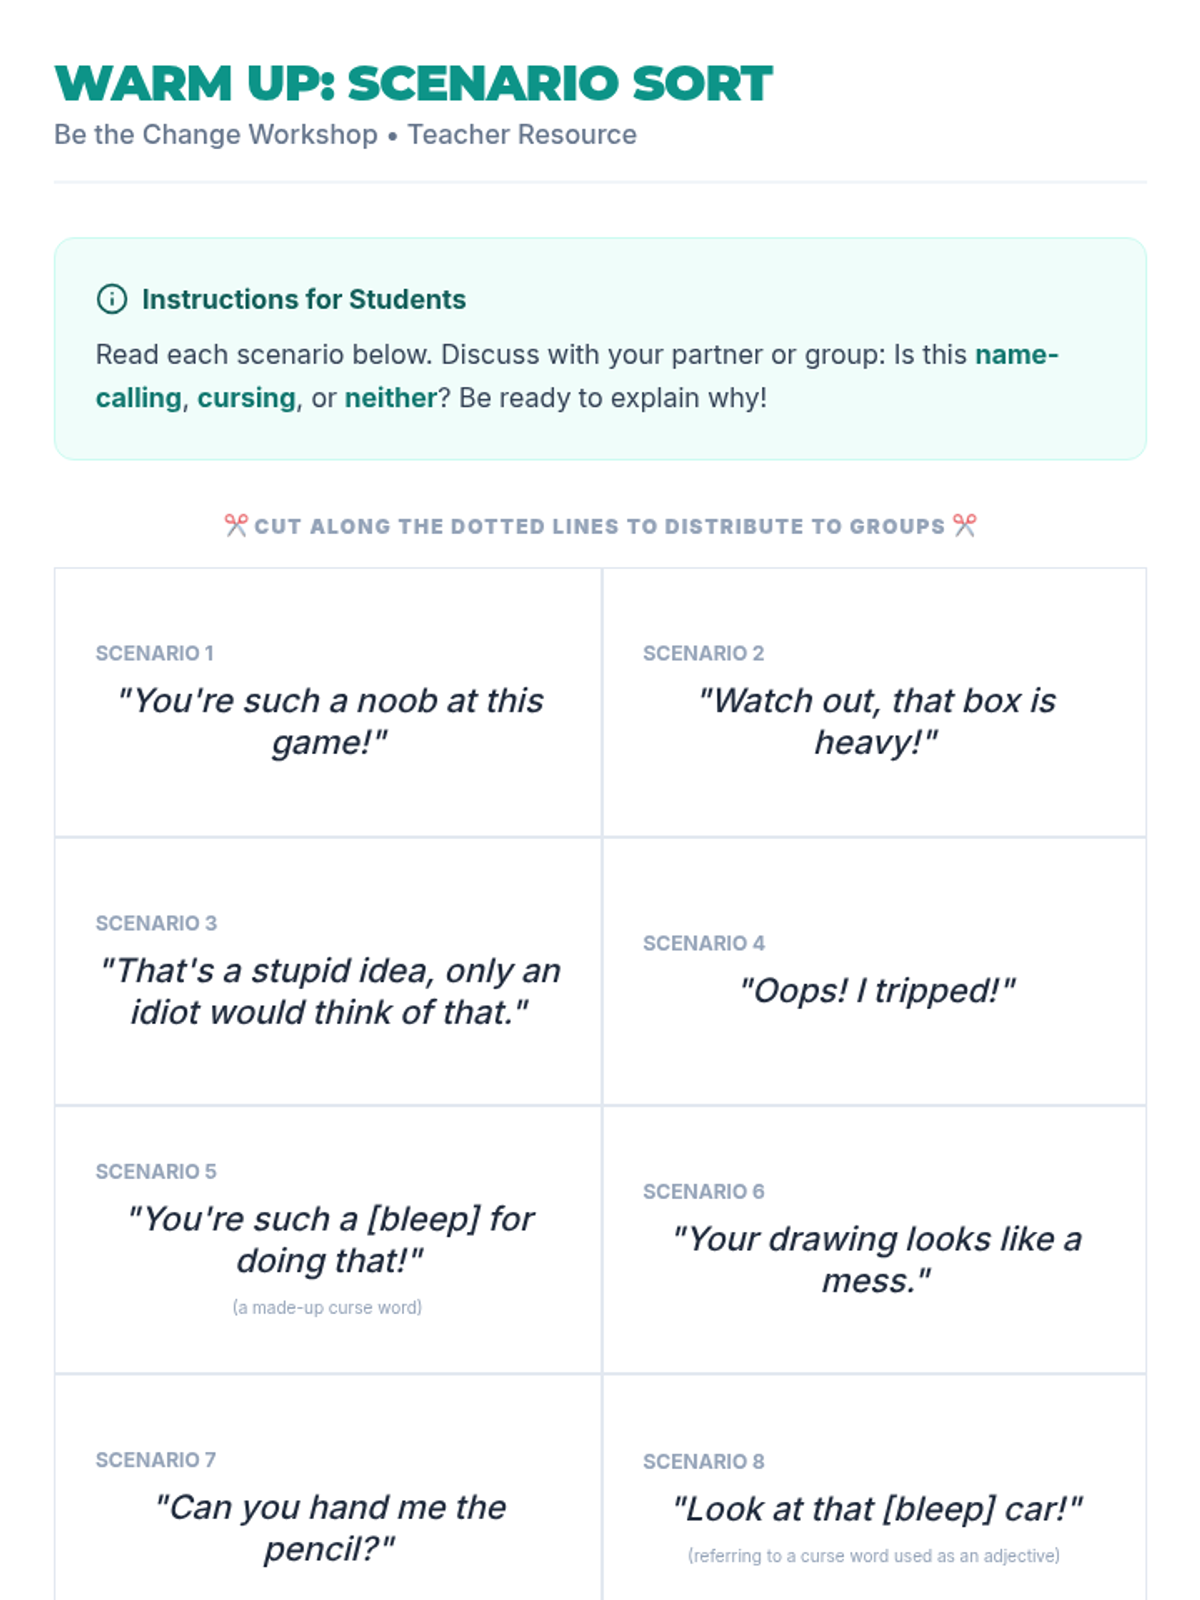1200x1600 pixels.
Task: Click the SCENARIO 3 label
Action: (x=156, y=923)
